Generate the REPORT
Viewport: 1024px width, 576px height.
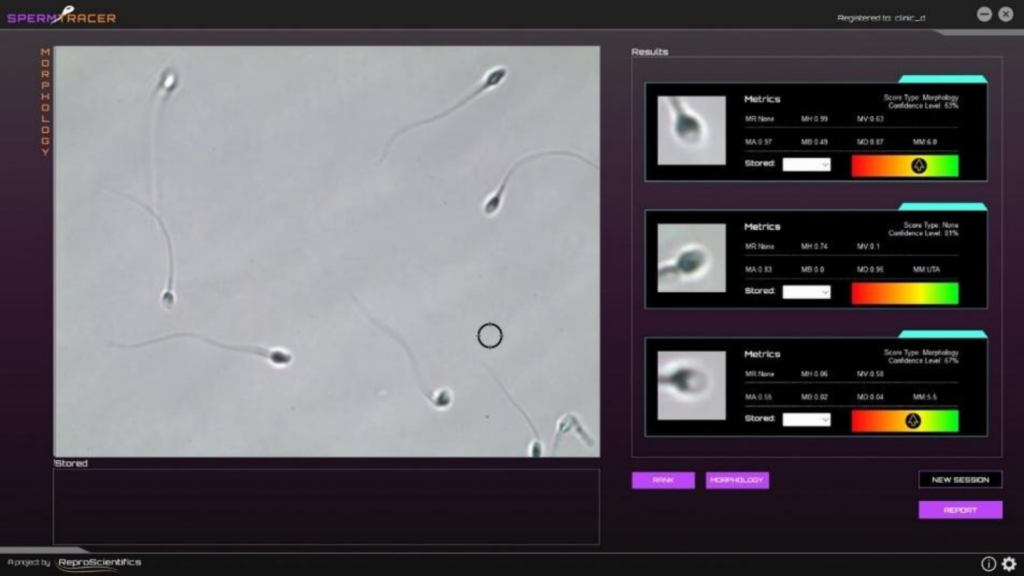click(x=960, y=510)
